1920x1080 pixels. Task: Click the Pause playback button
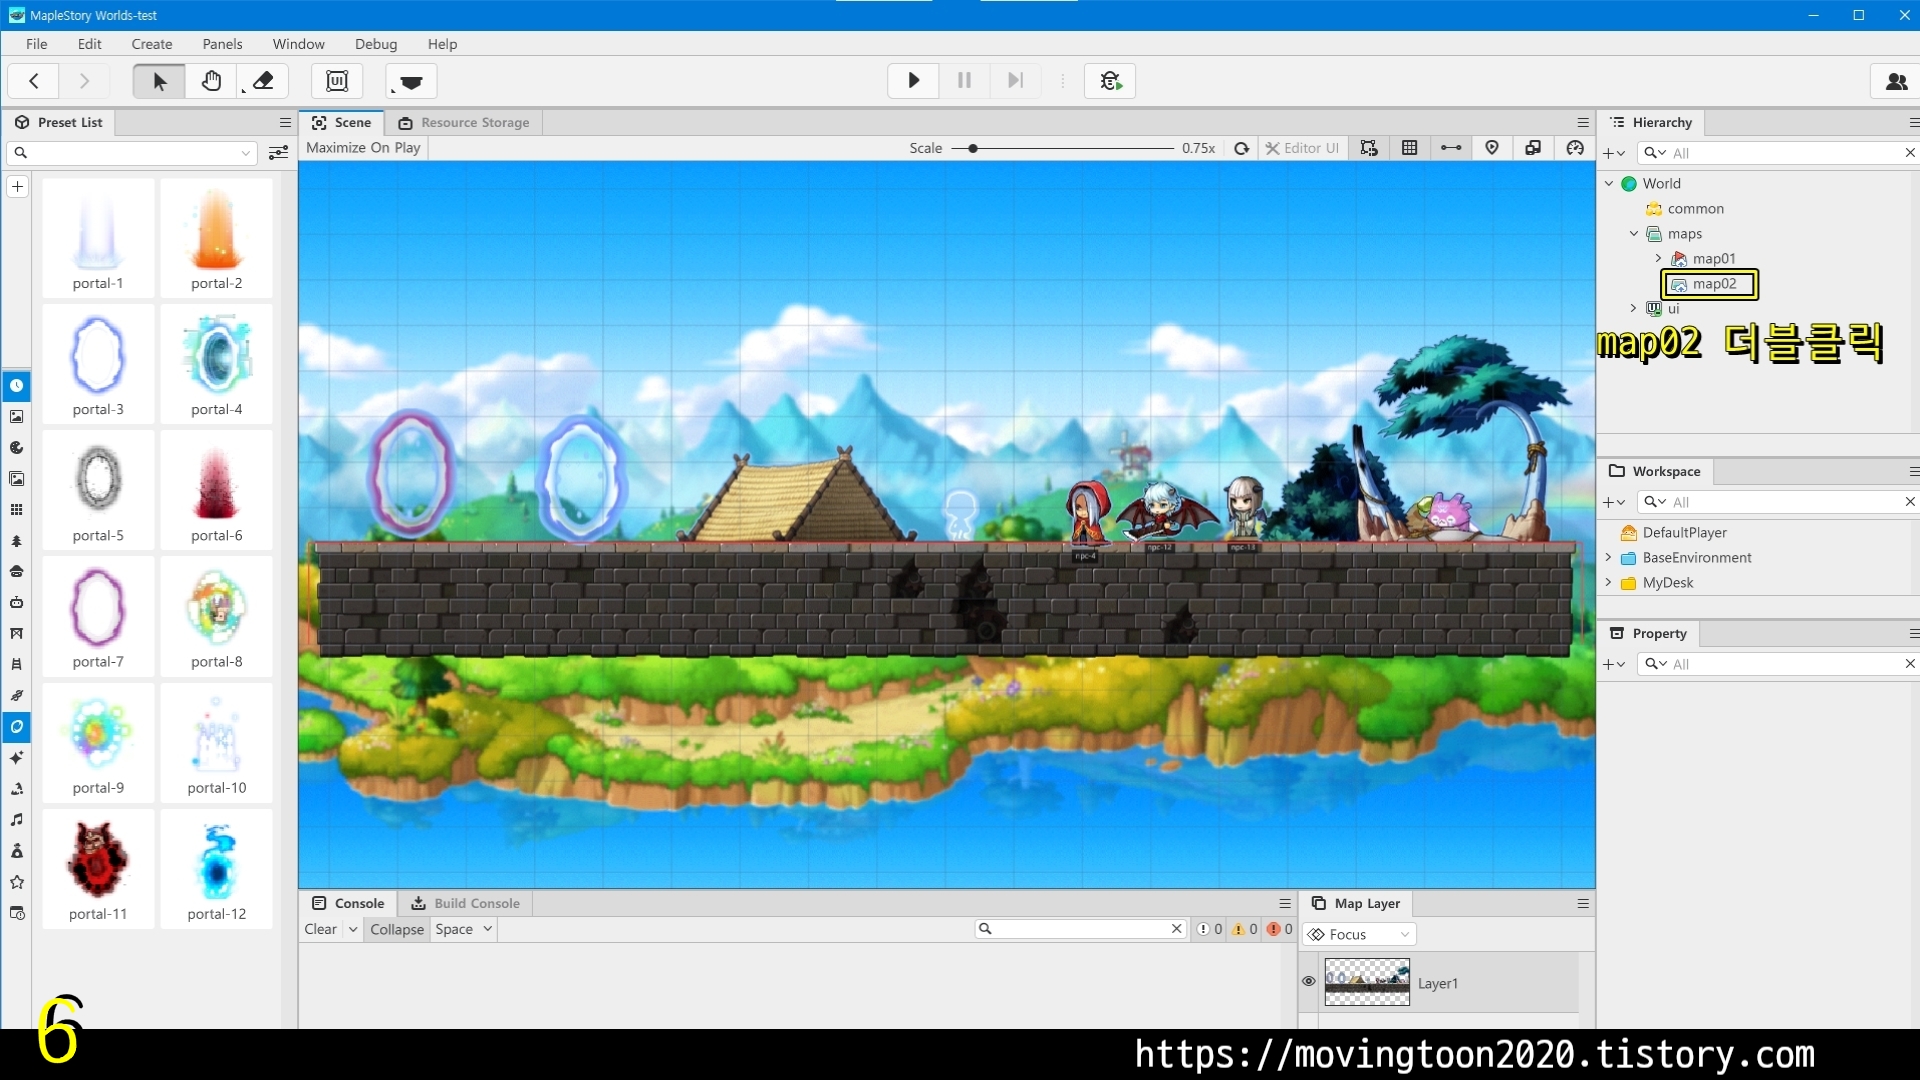click(x=964, y=81)
